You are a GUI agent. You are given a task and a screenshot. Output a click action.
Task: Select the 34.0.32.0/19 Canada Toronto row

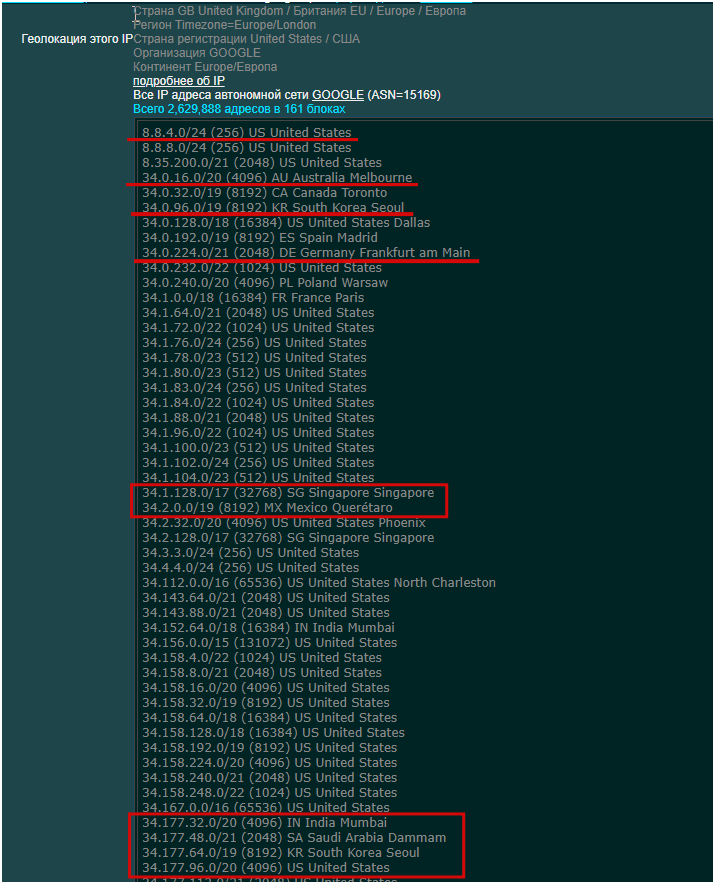click(x=264, y=193)
